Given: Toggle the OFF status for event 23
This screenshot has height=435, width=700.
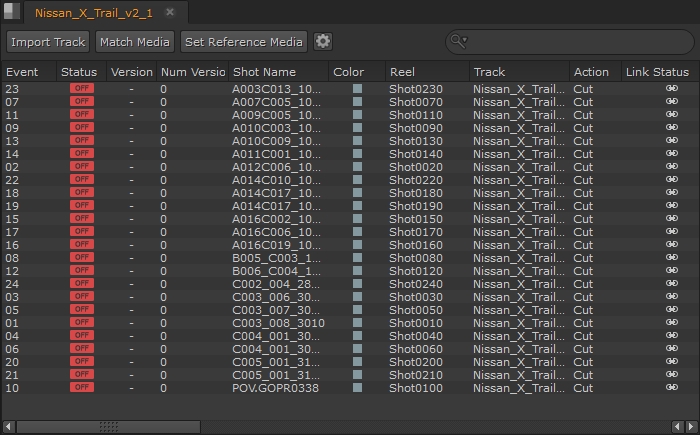Looking at the screenshot, I should tap(81, 89).
